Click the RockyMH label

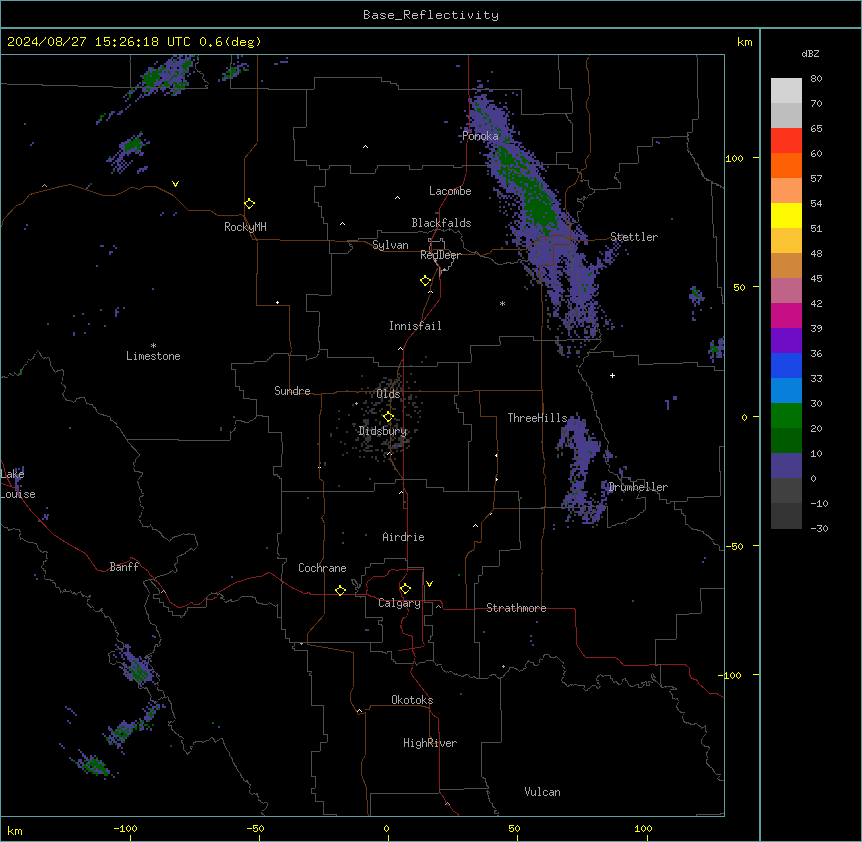[x=245, y=227]
